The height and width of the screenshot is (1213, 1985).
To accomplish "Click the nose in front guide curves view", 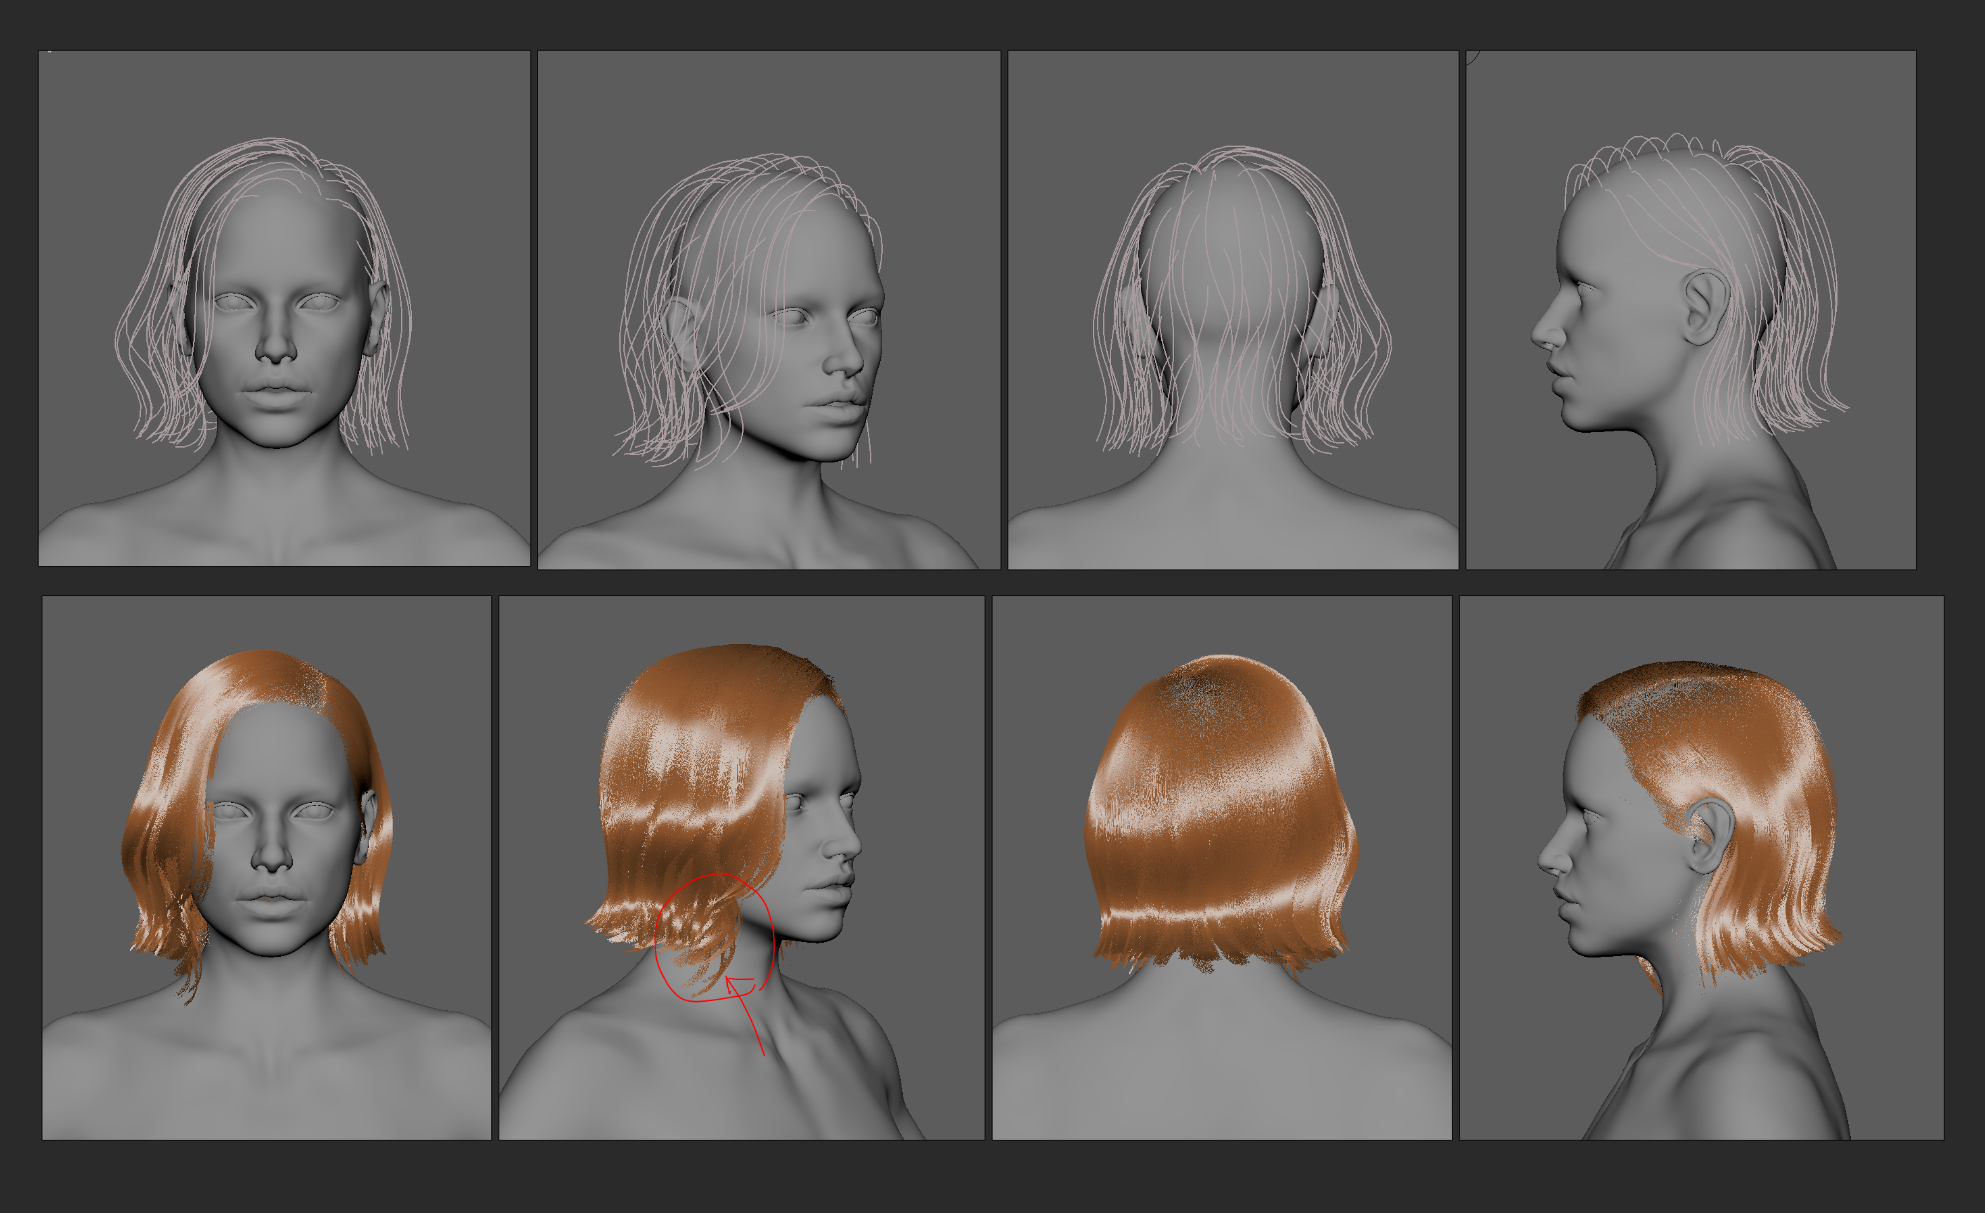I will pos(275,347).
